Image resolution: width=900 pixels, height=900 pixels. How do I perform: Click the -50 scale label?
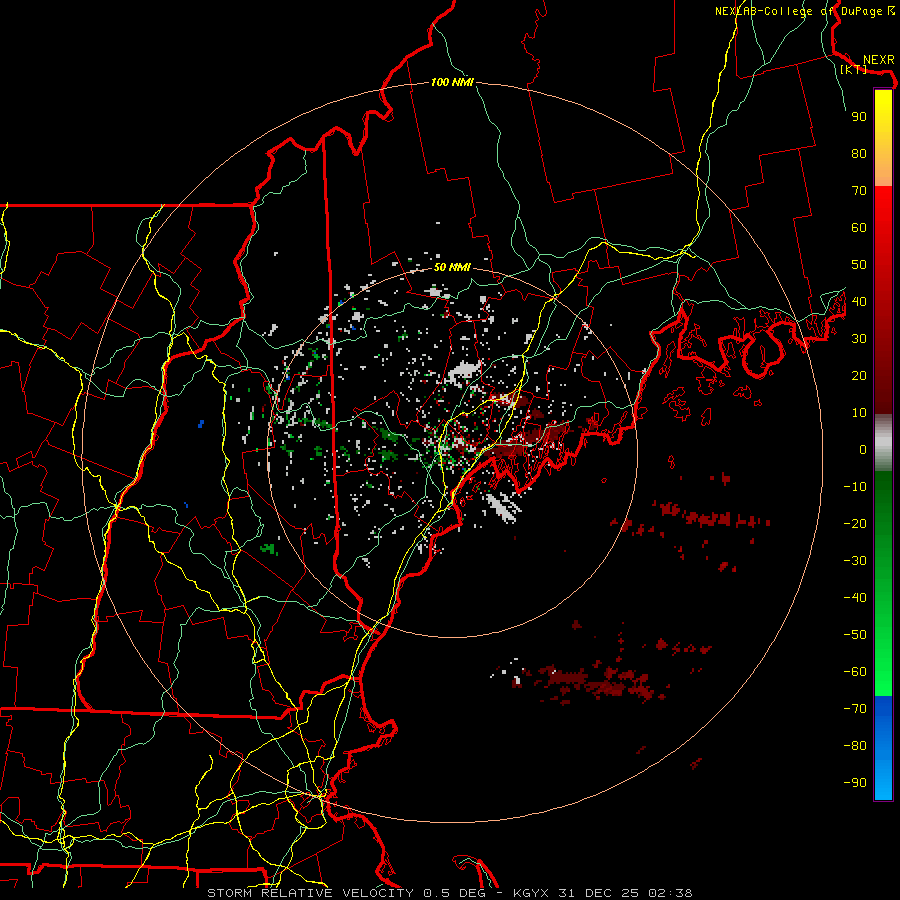(x=855, y=635)
